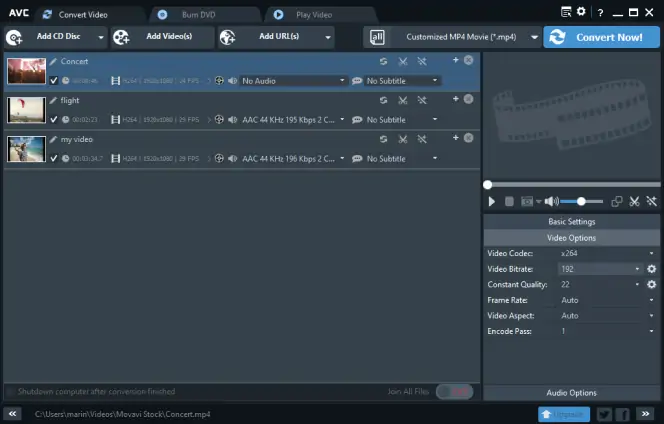
Task: Click the subtitle bubble icon in the my video row
Action: tap(357, 159)
